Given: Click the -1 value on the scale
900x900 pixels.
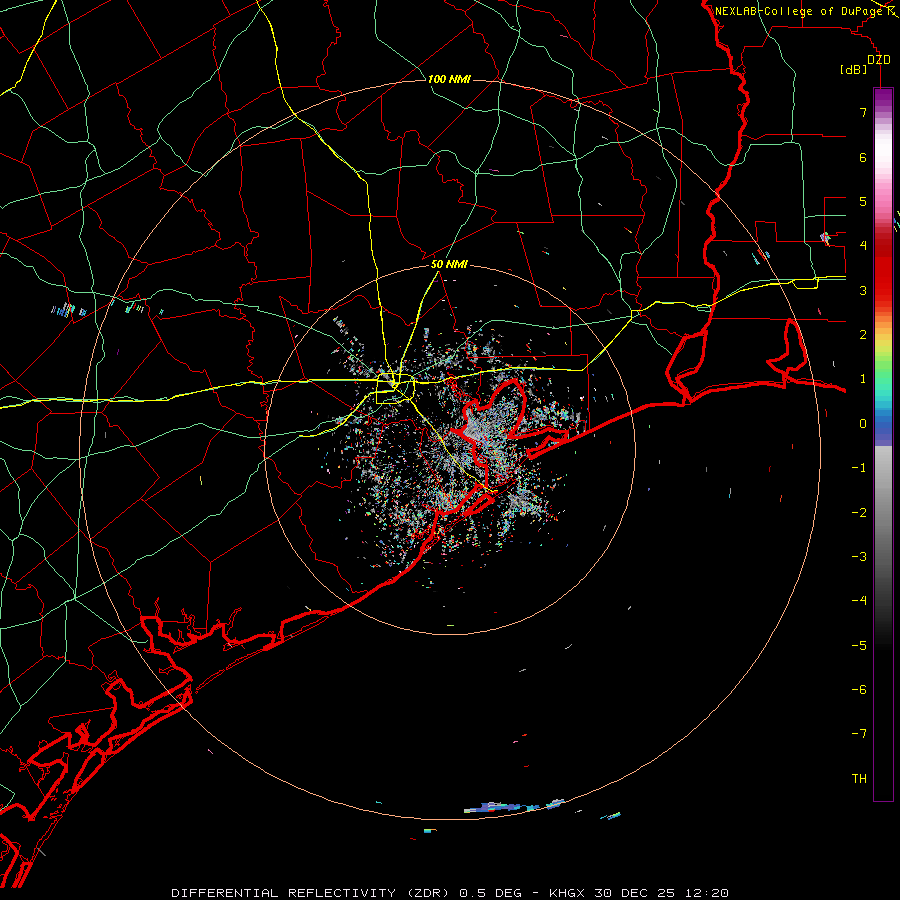Looking at the screenshot, I should 859,468.
